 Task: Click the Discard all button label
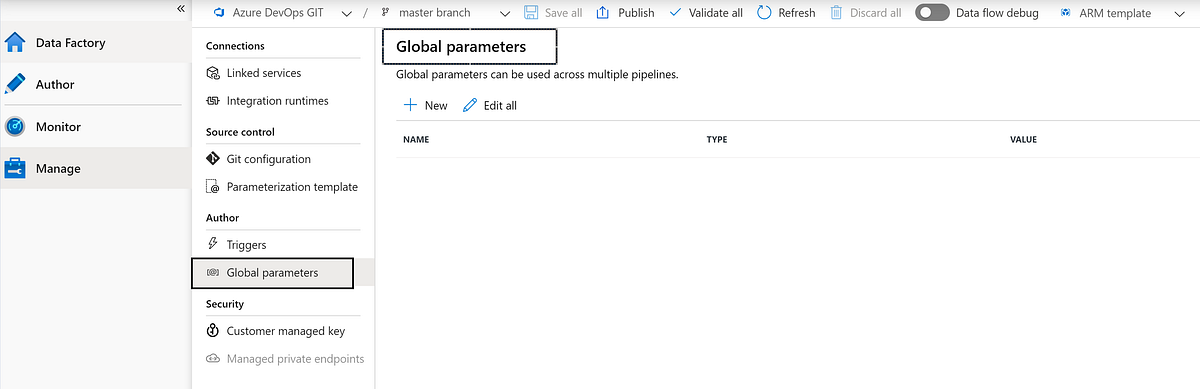[x=876, y=13]
